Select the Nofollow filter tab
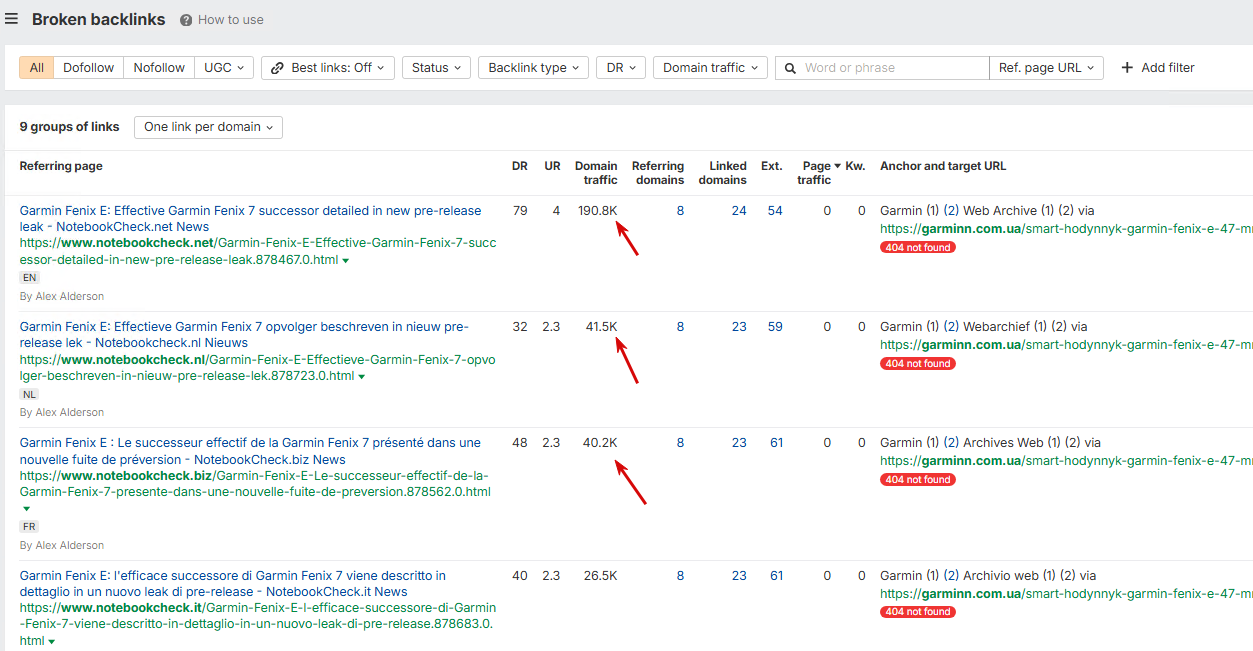The image size is (1253, 651). click(159, 68)
